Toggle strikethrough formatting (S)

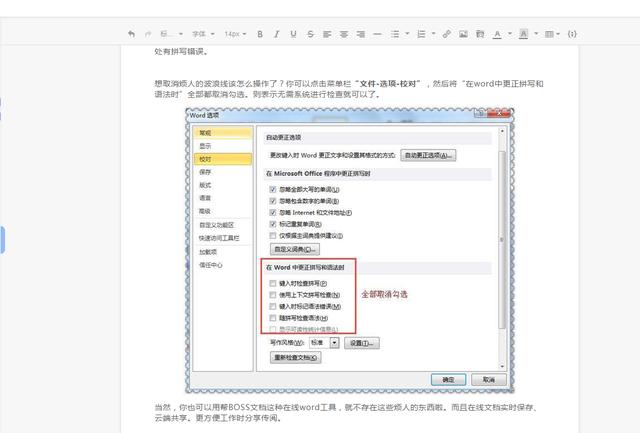click(x=311, y=34)
